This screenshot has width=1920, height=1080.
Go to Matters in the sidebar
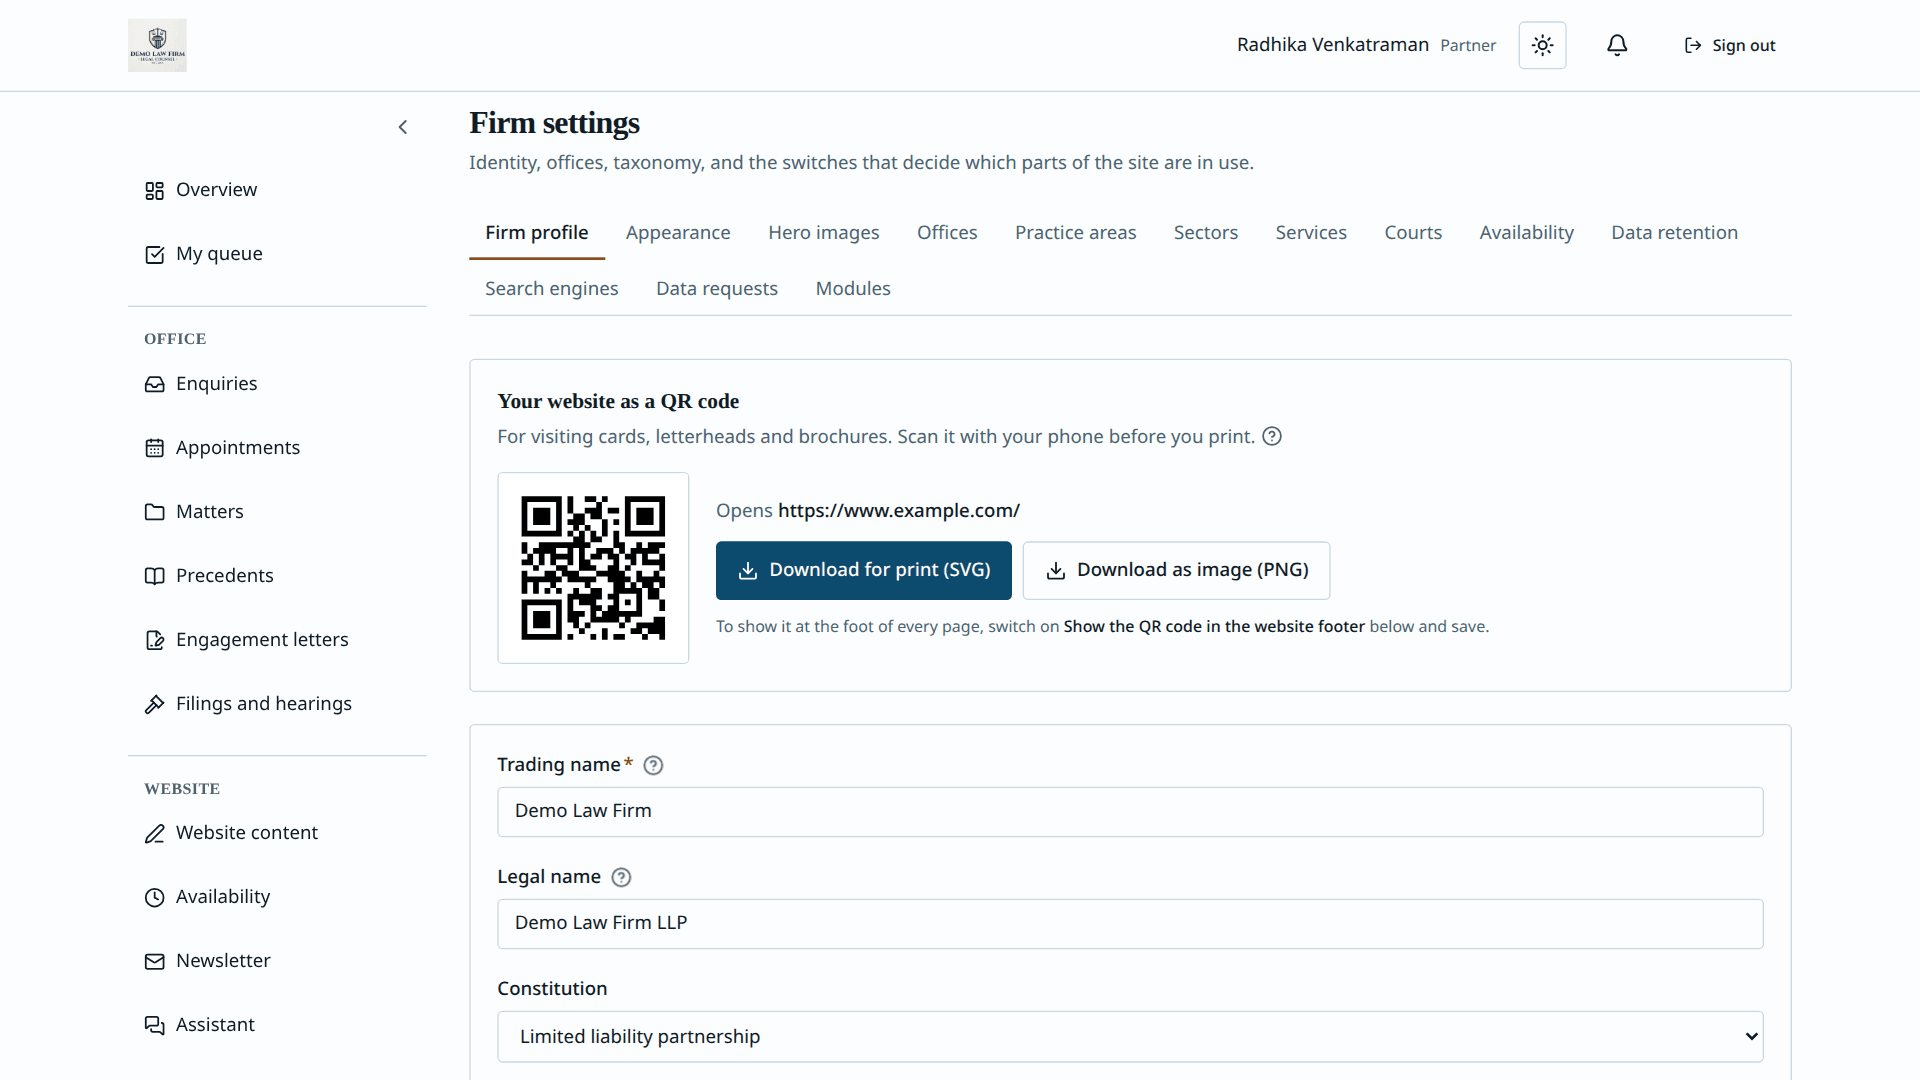277,512
